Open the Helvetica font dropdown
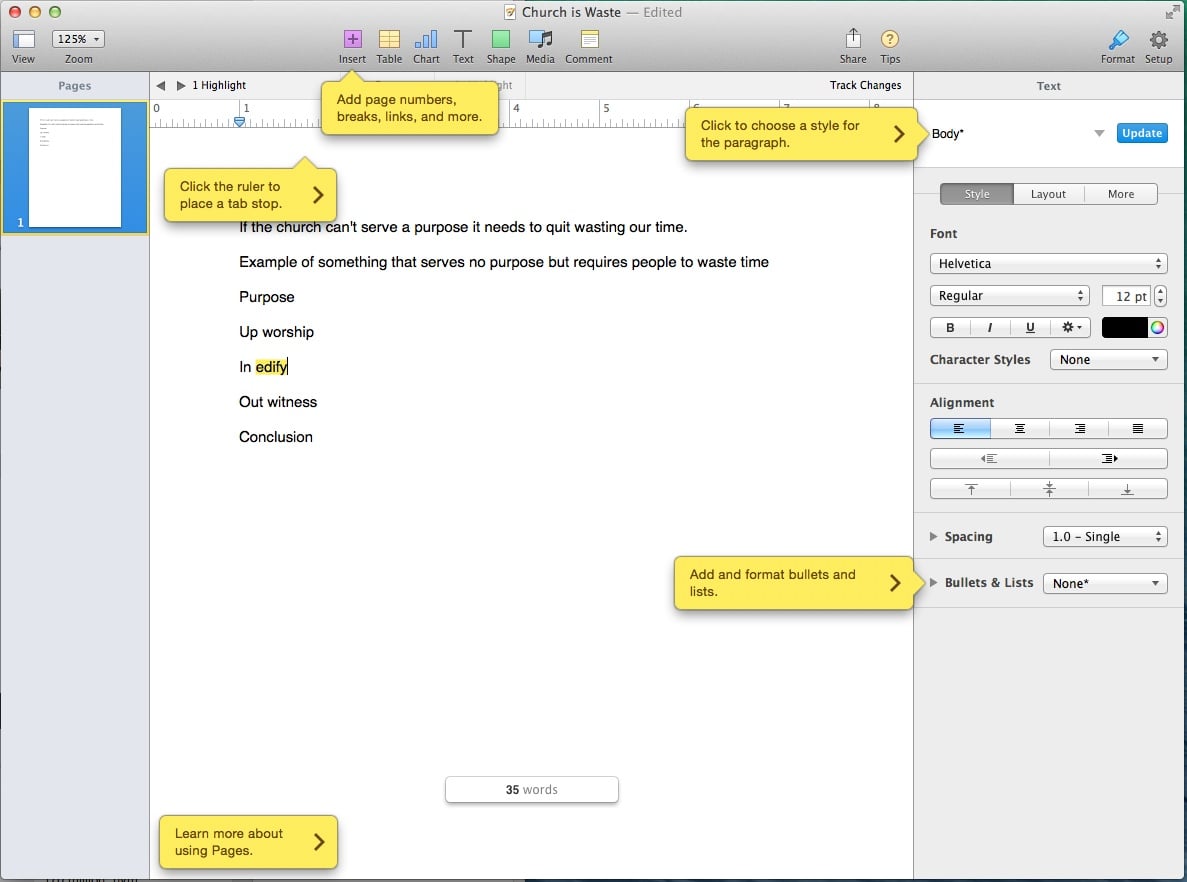The width and height of the screenshot is (1187, 882). pyautogui.click(x=1048, y=264)
